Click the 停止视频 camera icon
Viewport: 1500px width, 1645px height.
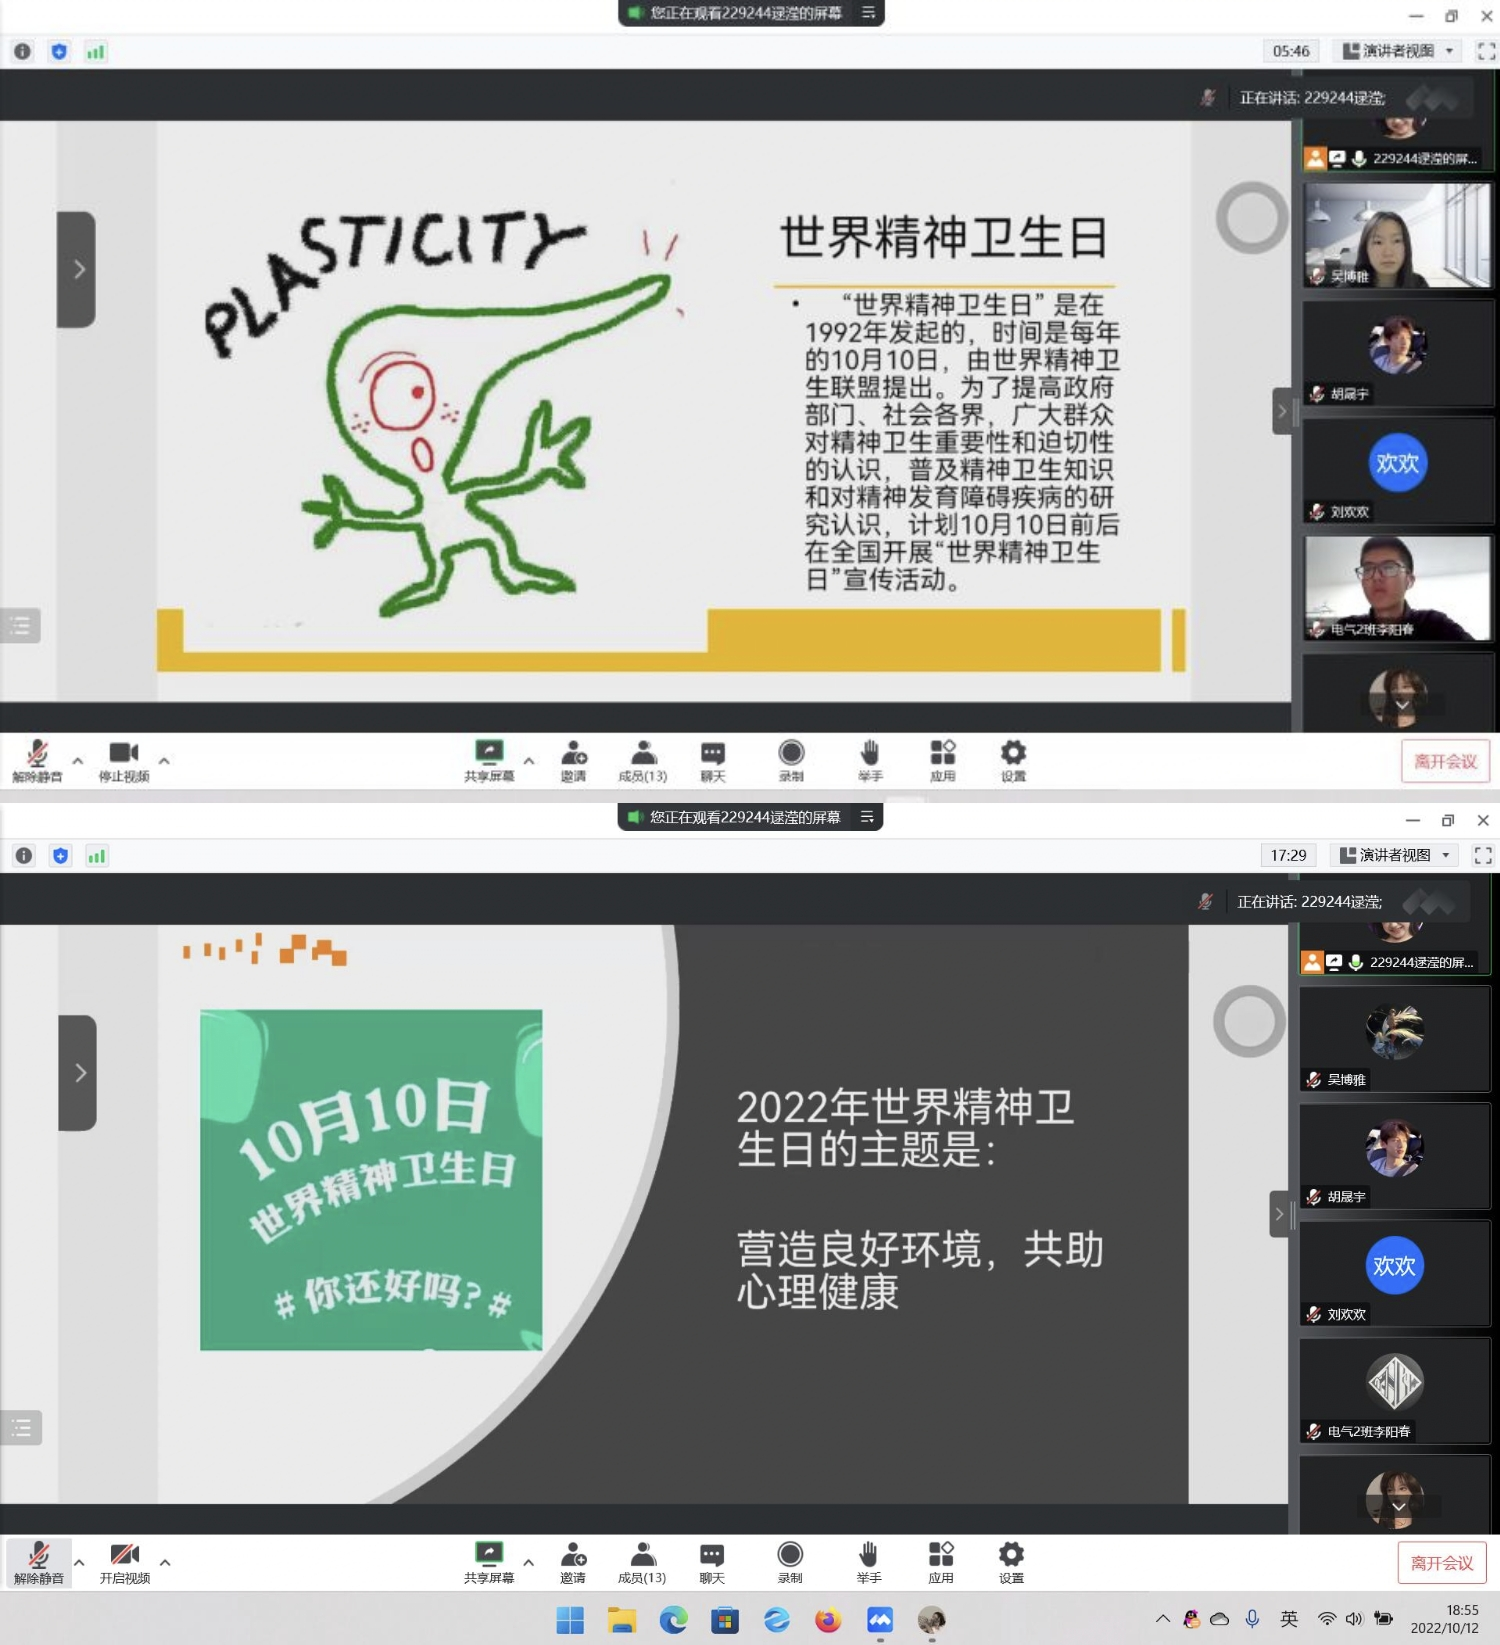(x=123, y=753)
